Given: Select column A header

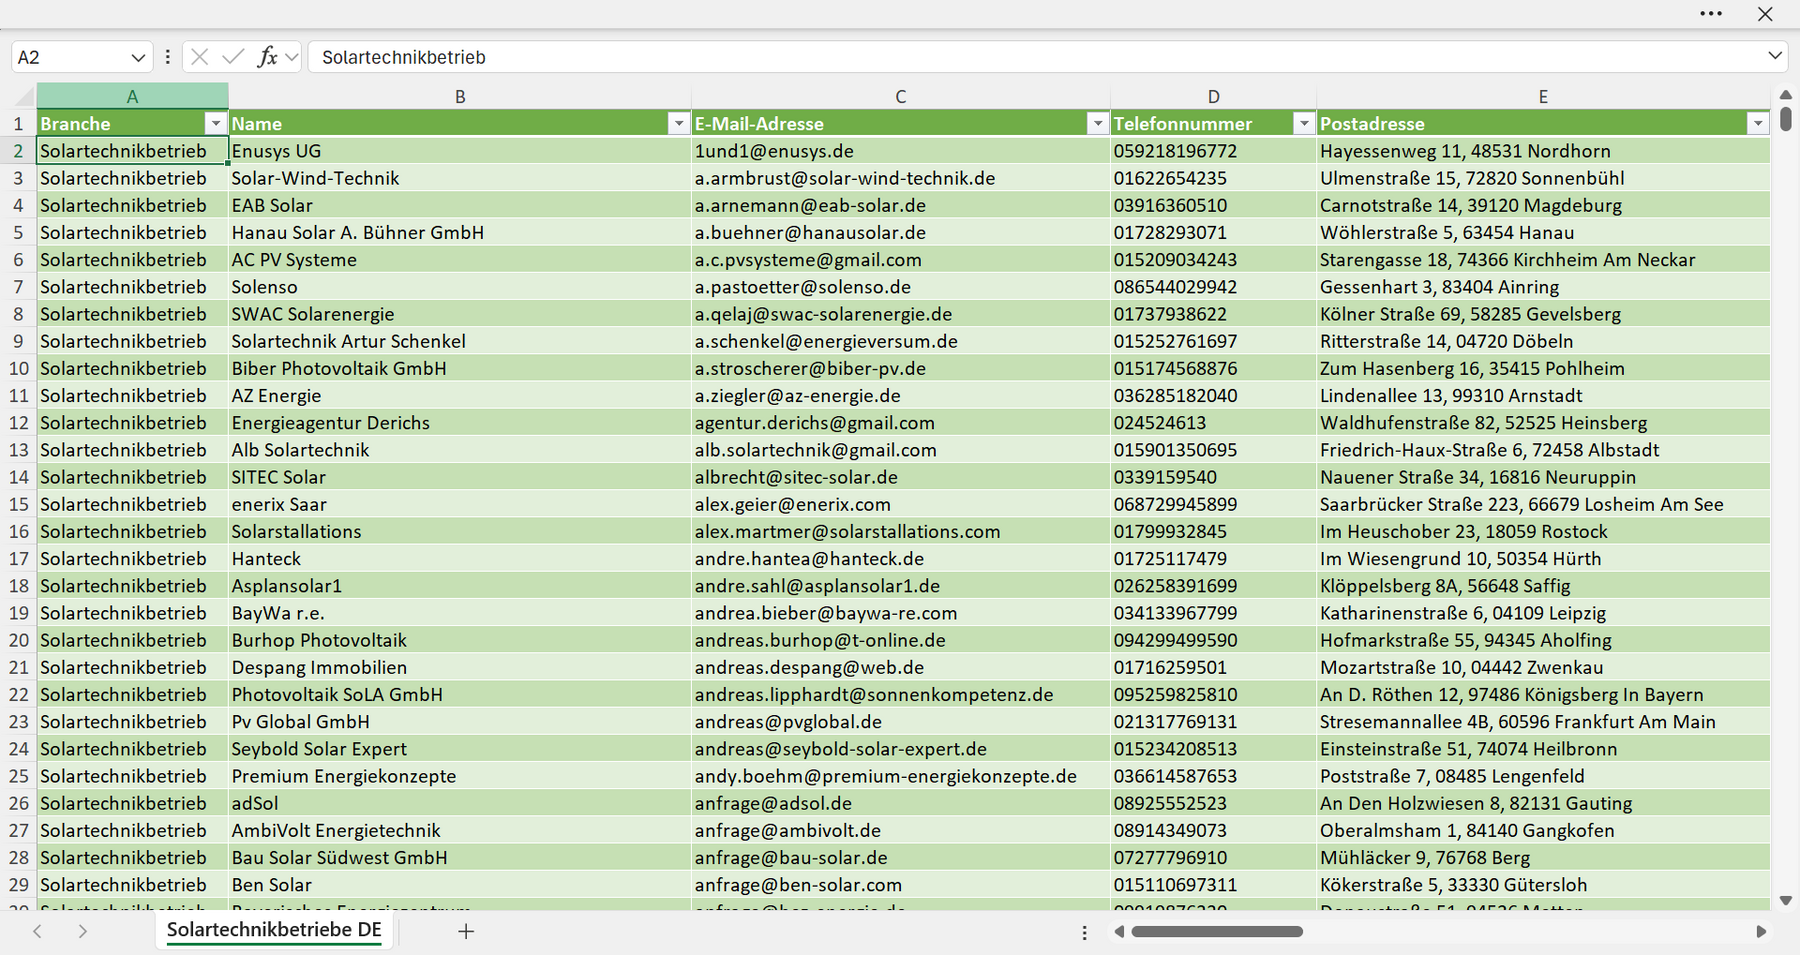Looking at the screenshot, I should coord(132,96).
